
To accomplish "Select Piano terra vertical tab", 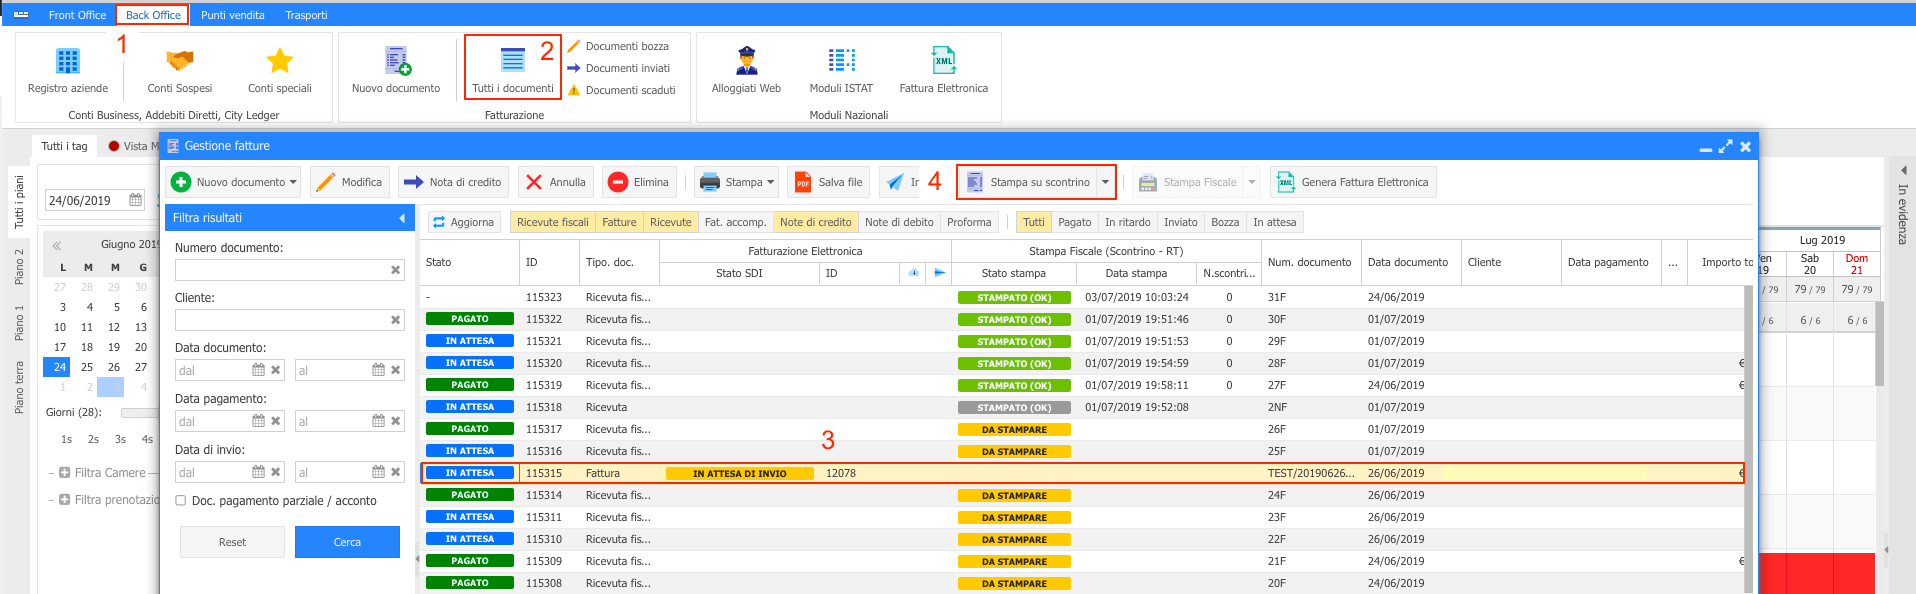I will 19,387.
